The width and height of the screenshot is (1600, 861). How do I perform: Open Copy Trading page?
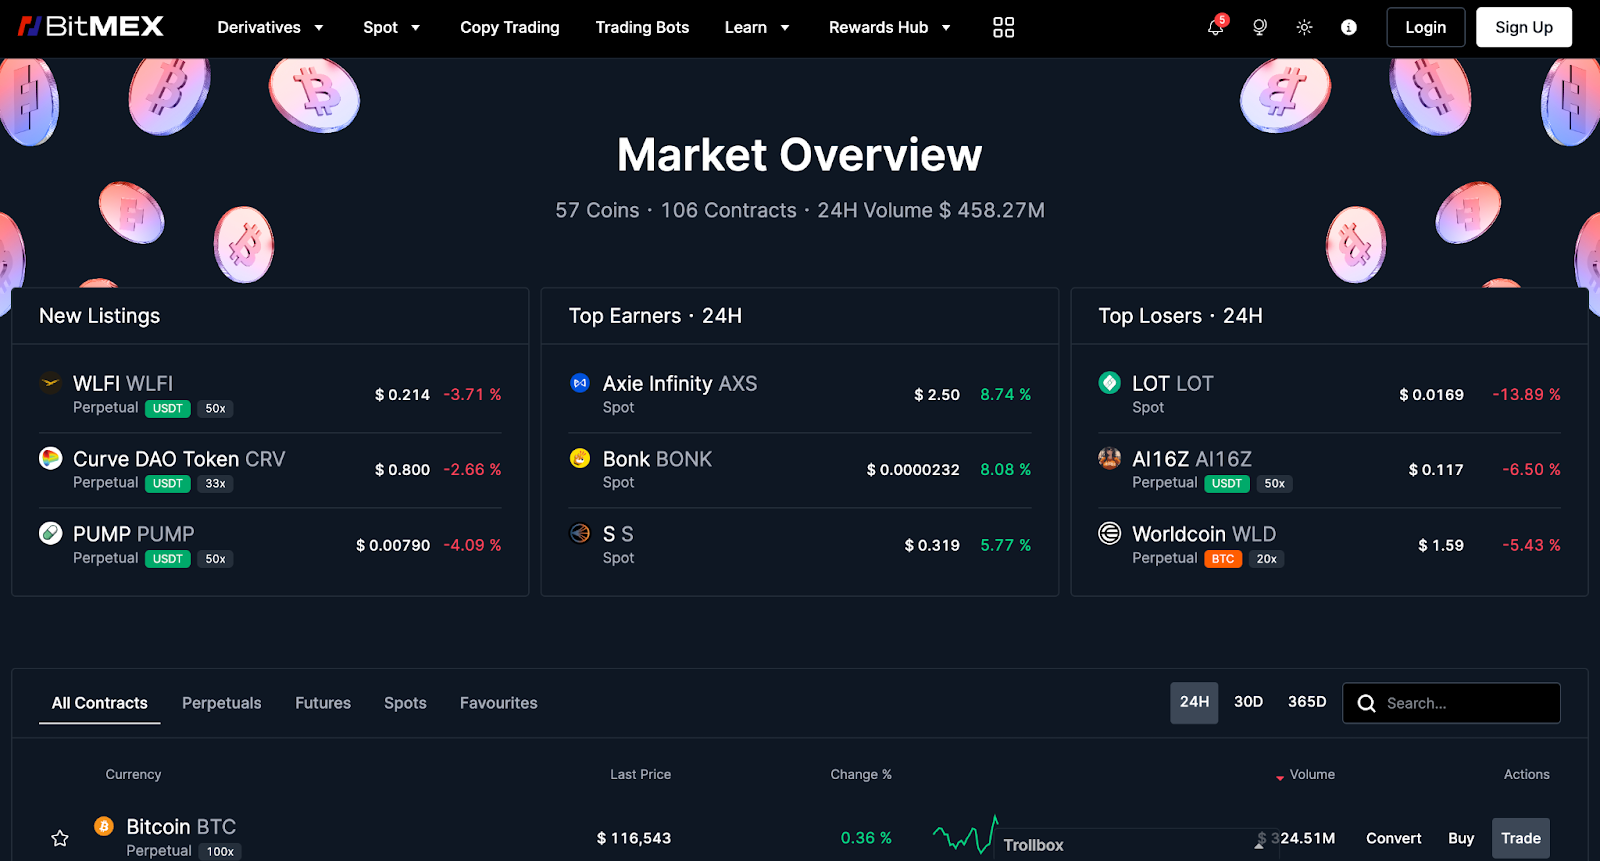click(x=510, y=27)
